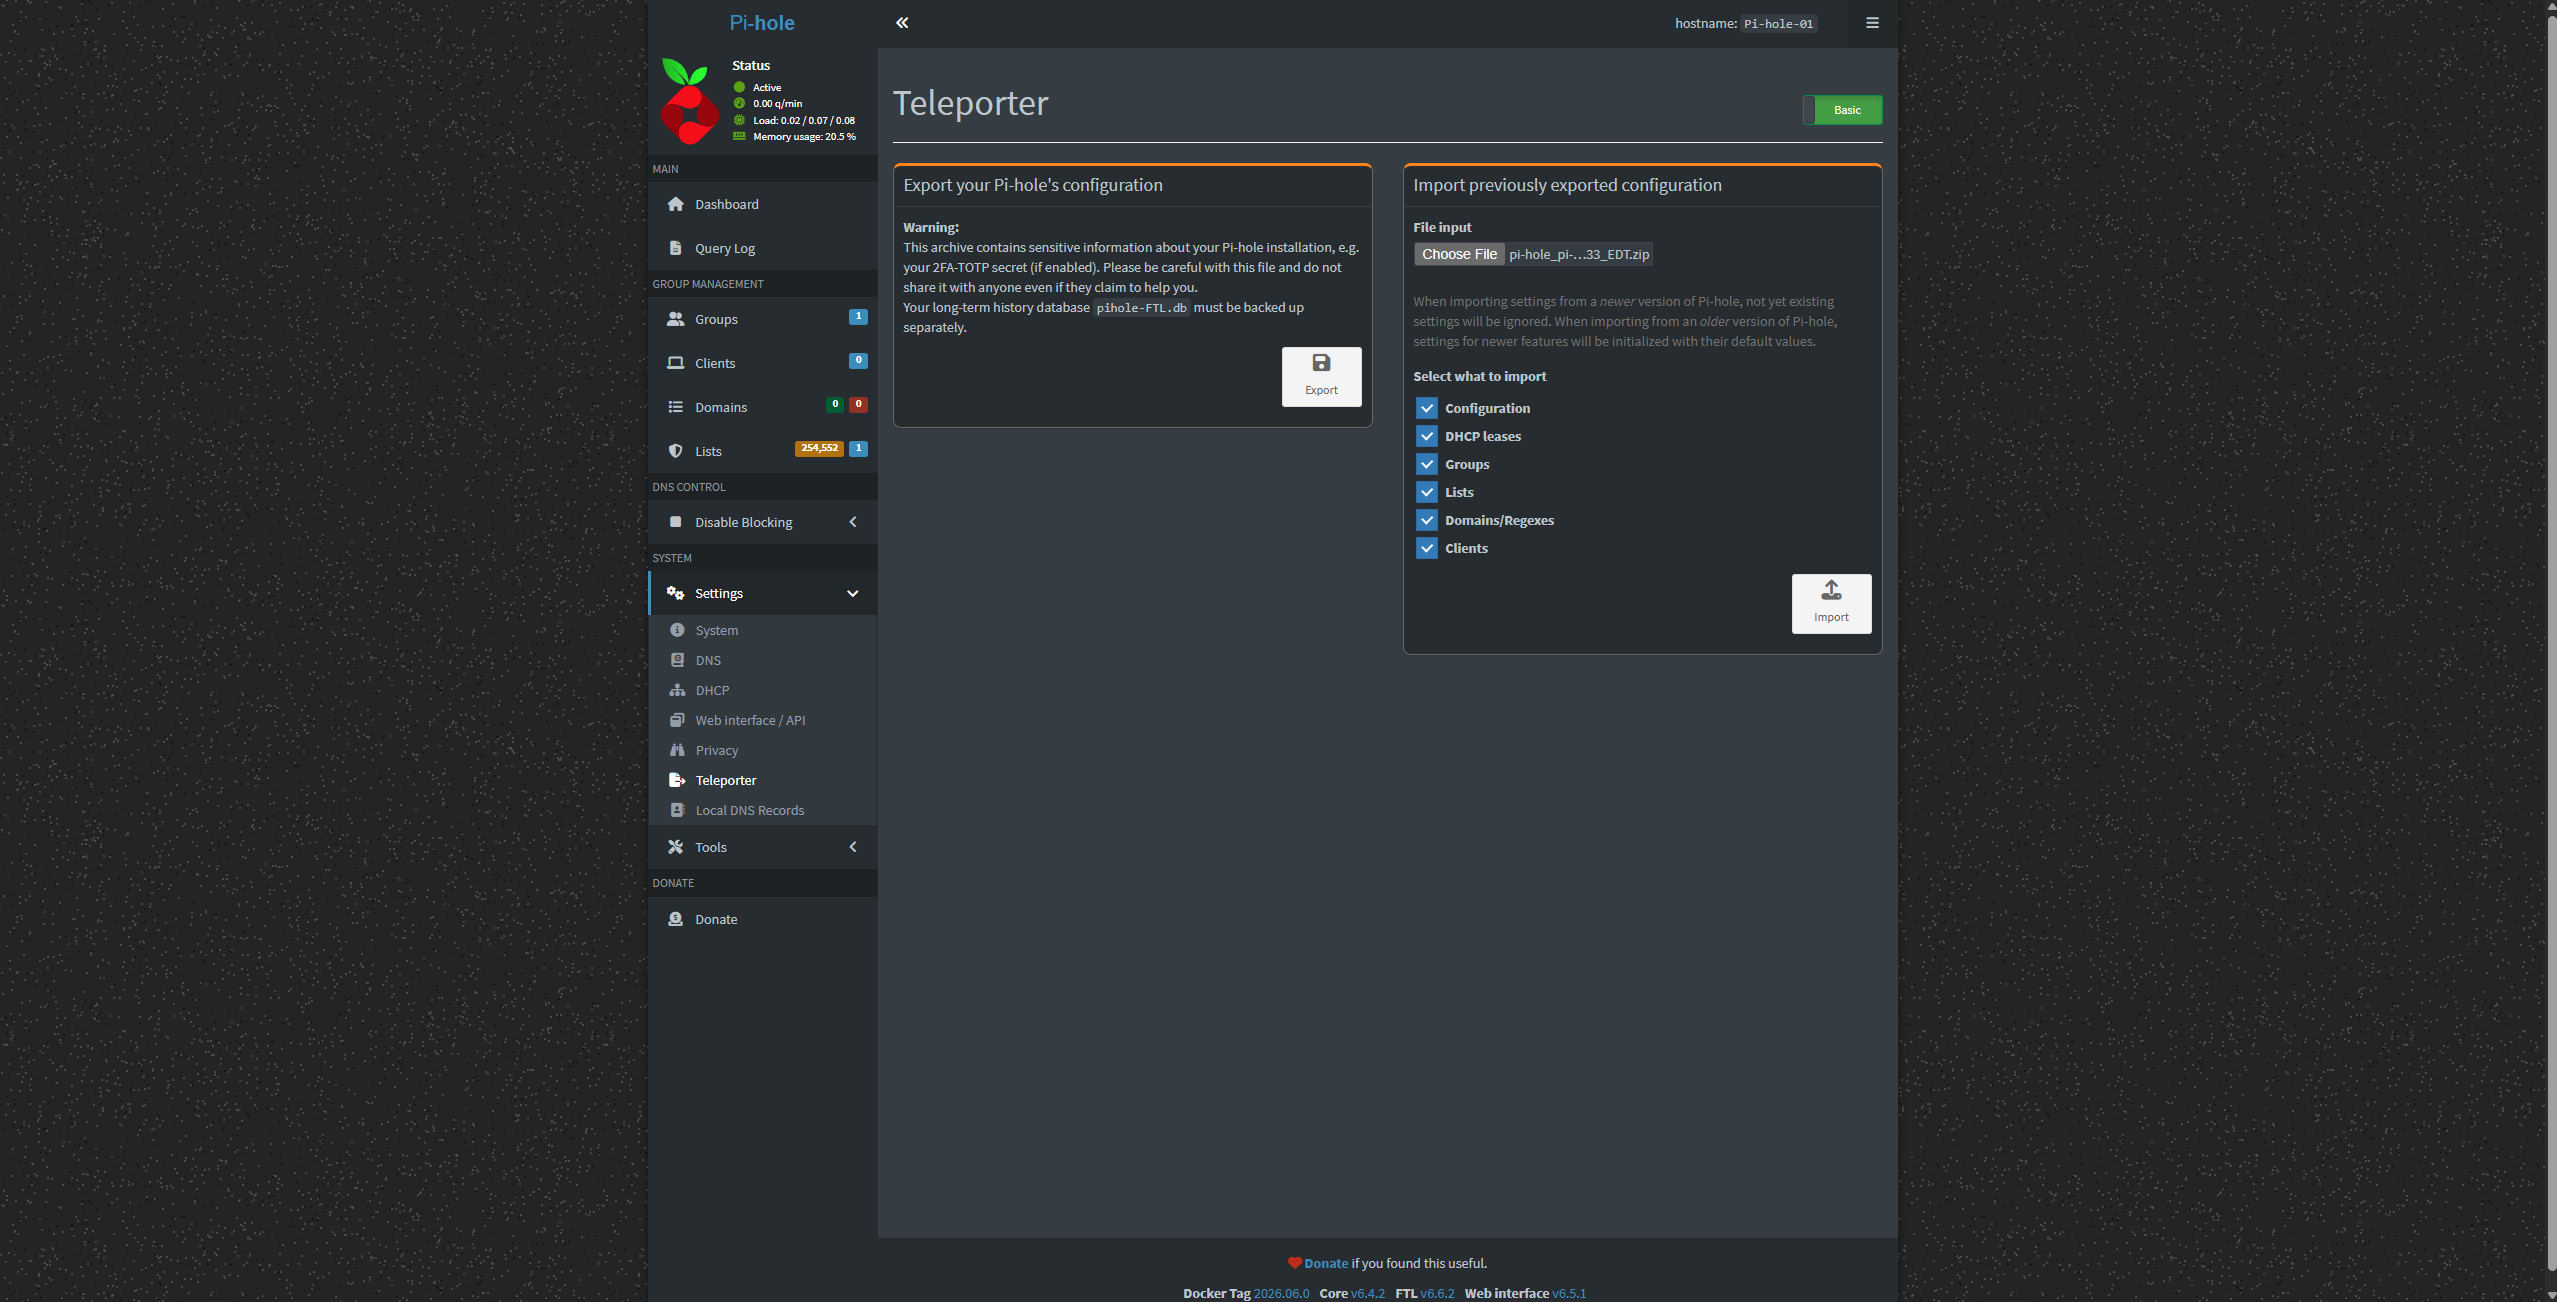Click the Pi-hole title link
2557x1302 pixels.
coord(762,23)
